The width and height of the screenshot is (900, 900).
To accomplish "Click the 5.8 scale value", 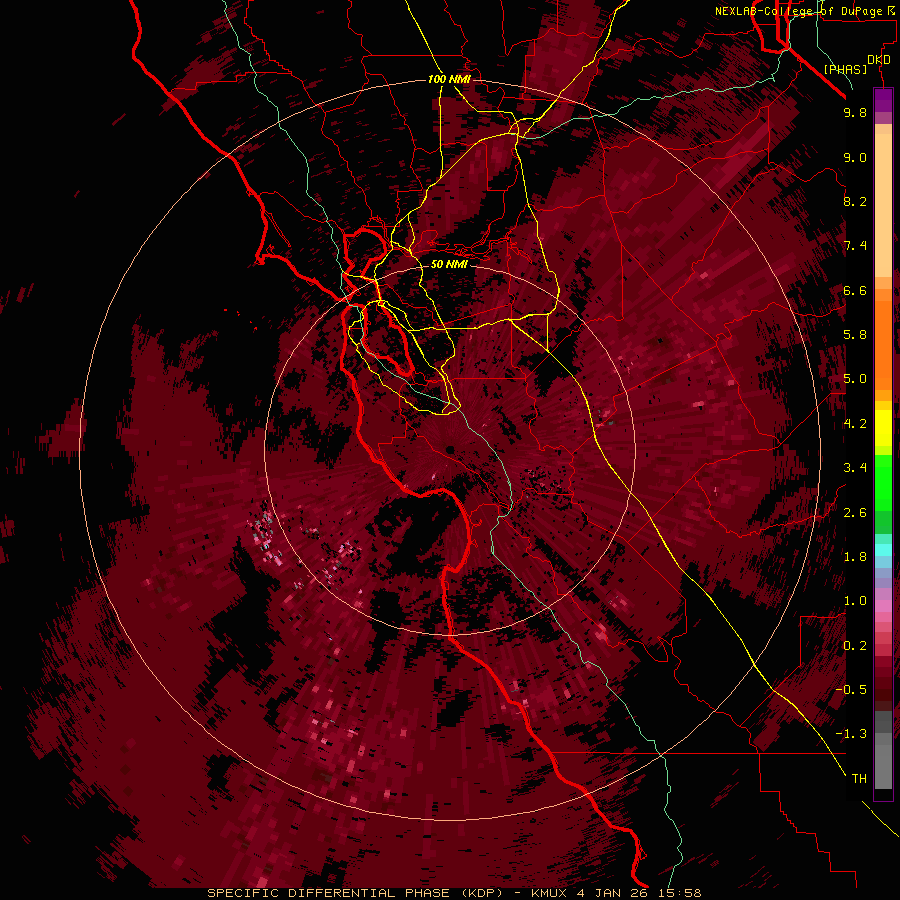I will coord(855,335).
